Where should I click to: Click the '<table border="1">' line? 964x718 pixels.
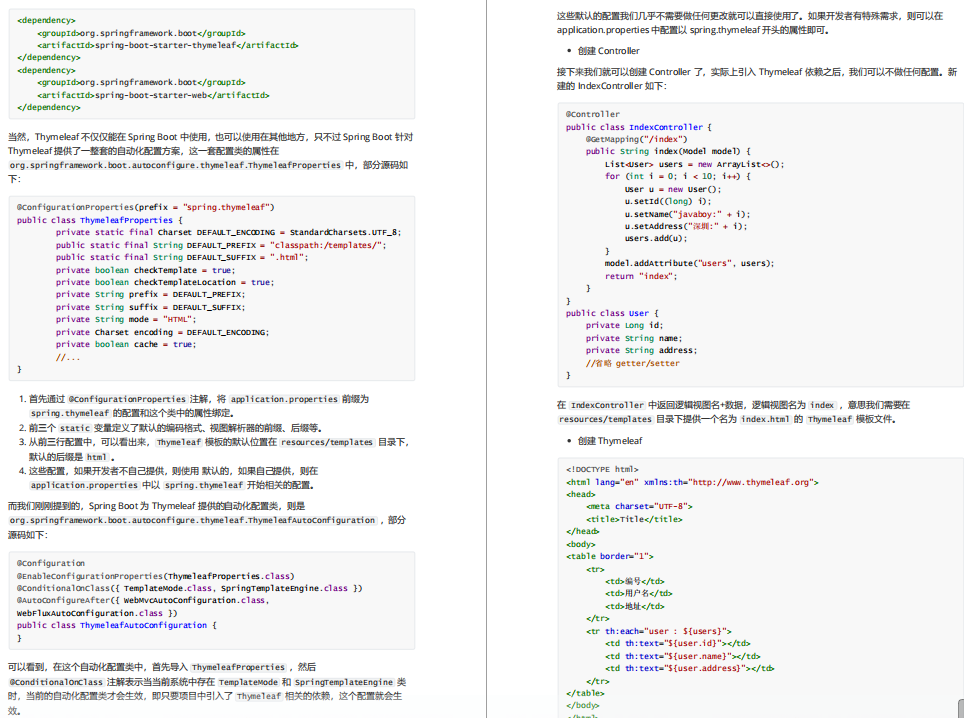point(610,556)
